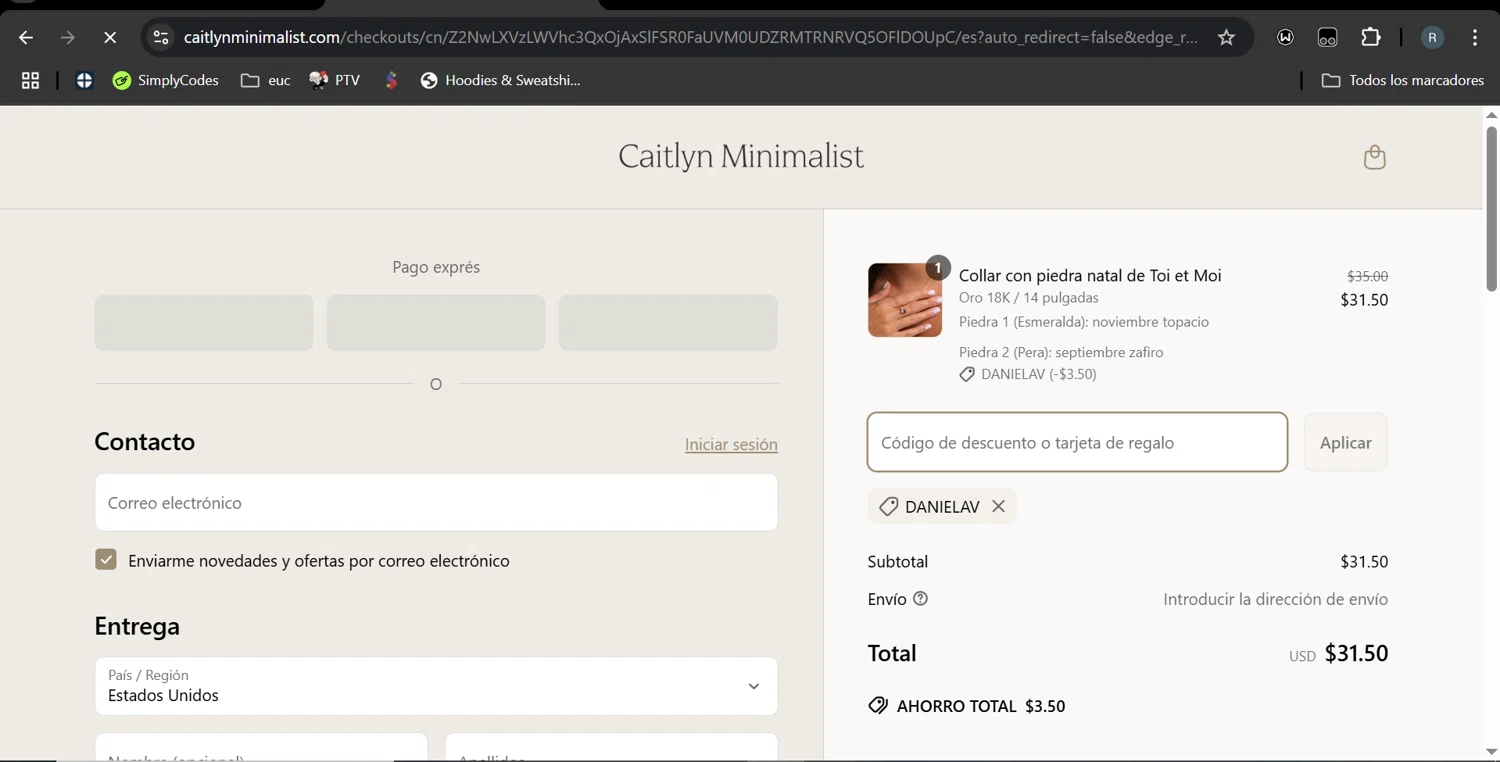Click the third express payment button
The height and width of the screenshot is (762, 1500).
click(x=668, y=322)
